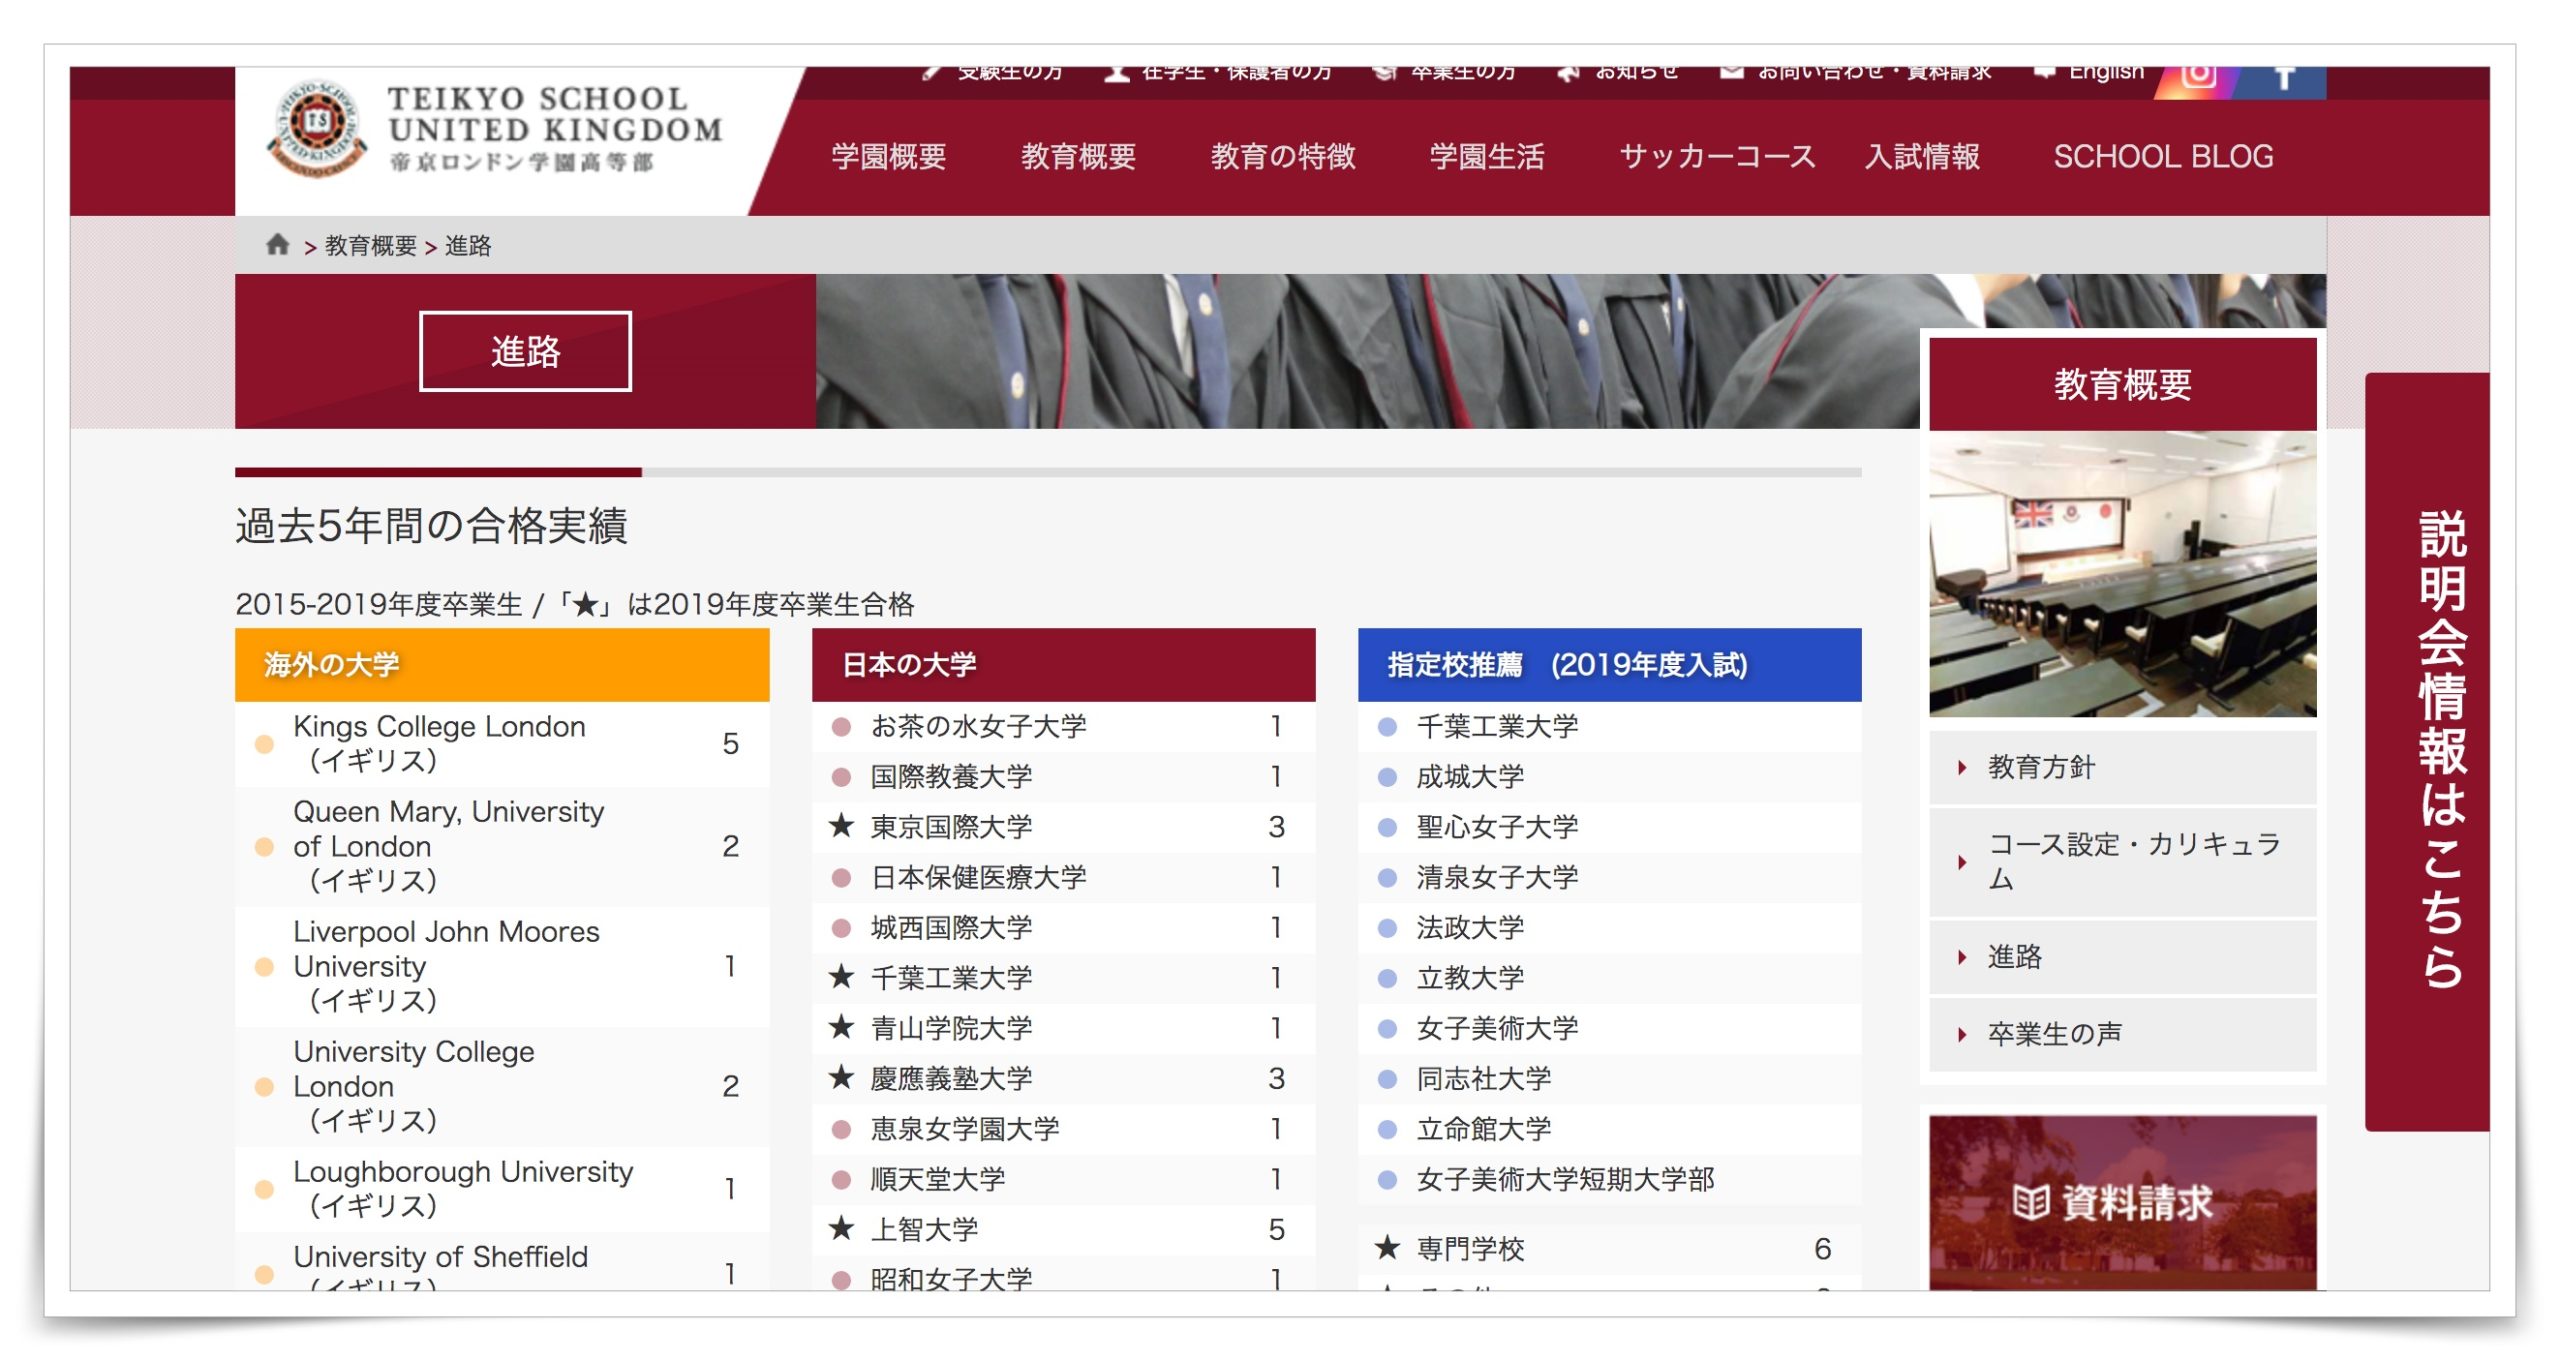Select the 立命館大学 row
This screenshot has height=1361, width=2560.
[x=1609, y=1128]
